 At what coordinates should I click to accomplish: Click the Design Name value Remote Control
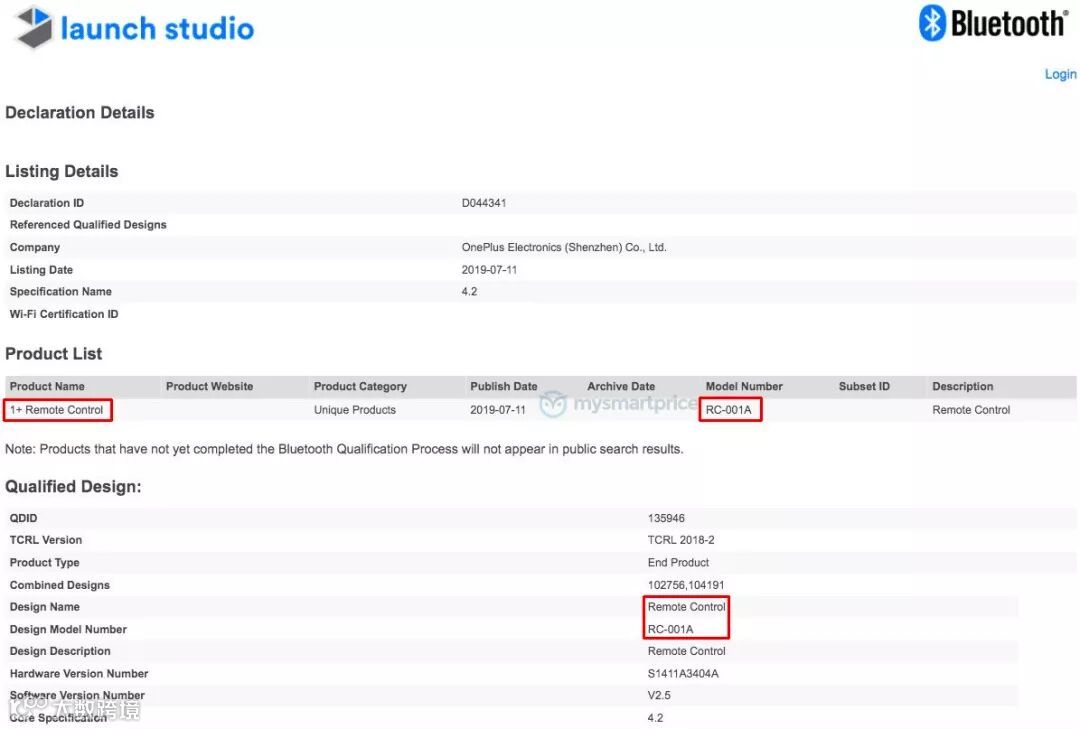[x=686, y=606]
